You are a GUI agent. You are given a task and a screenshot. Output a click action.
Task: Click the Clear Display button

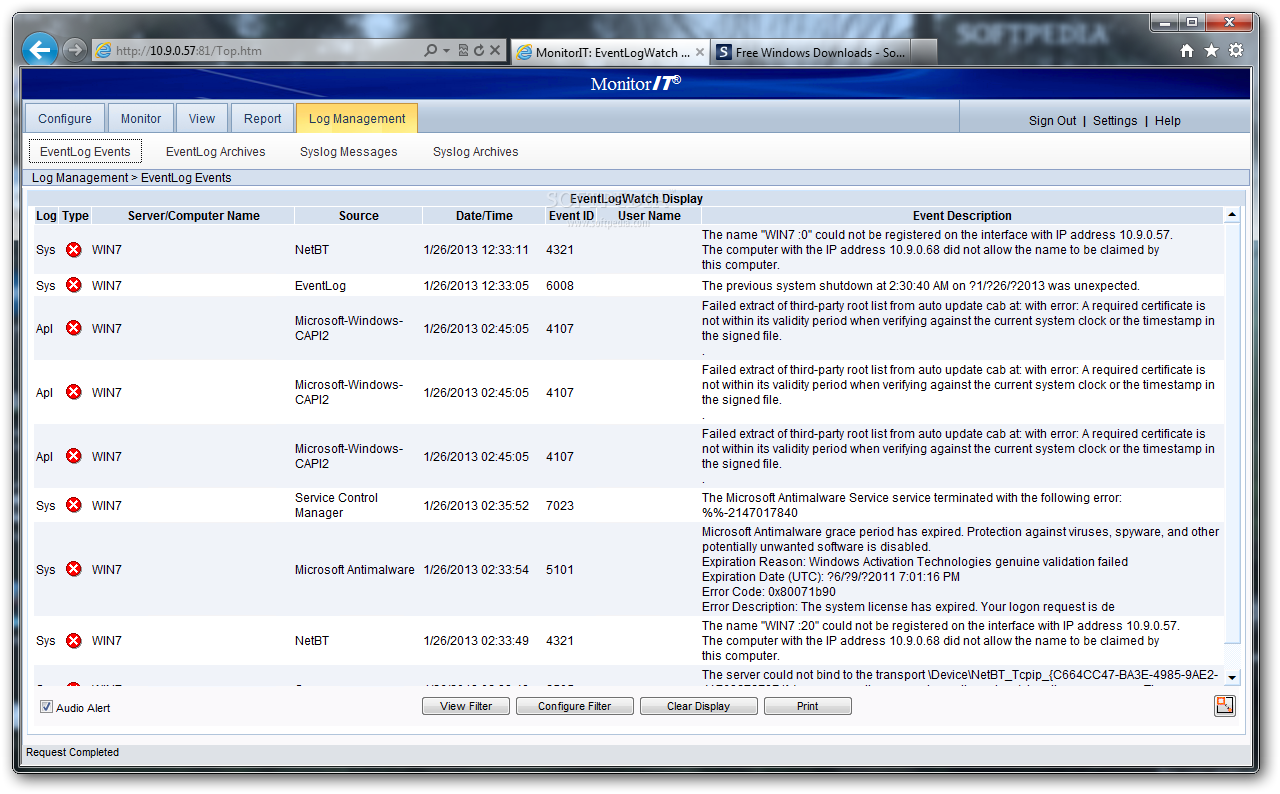tap(698, 706)
